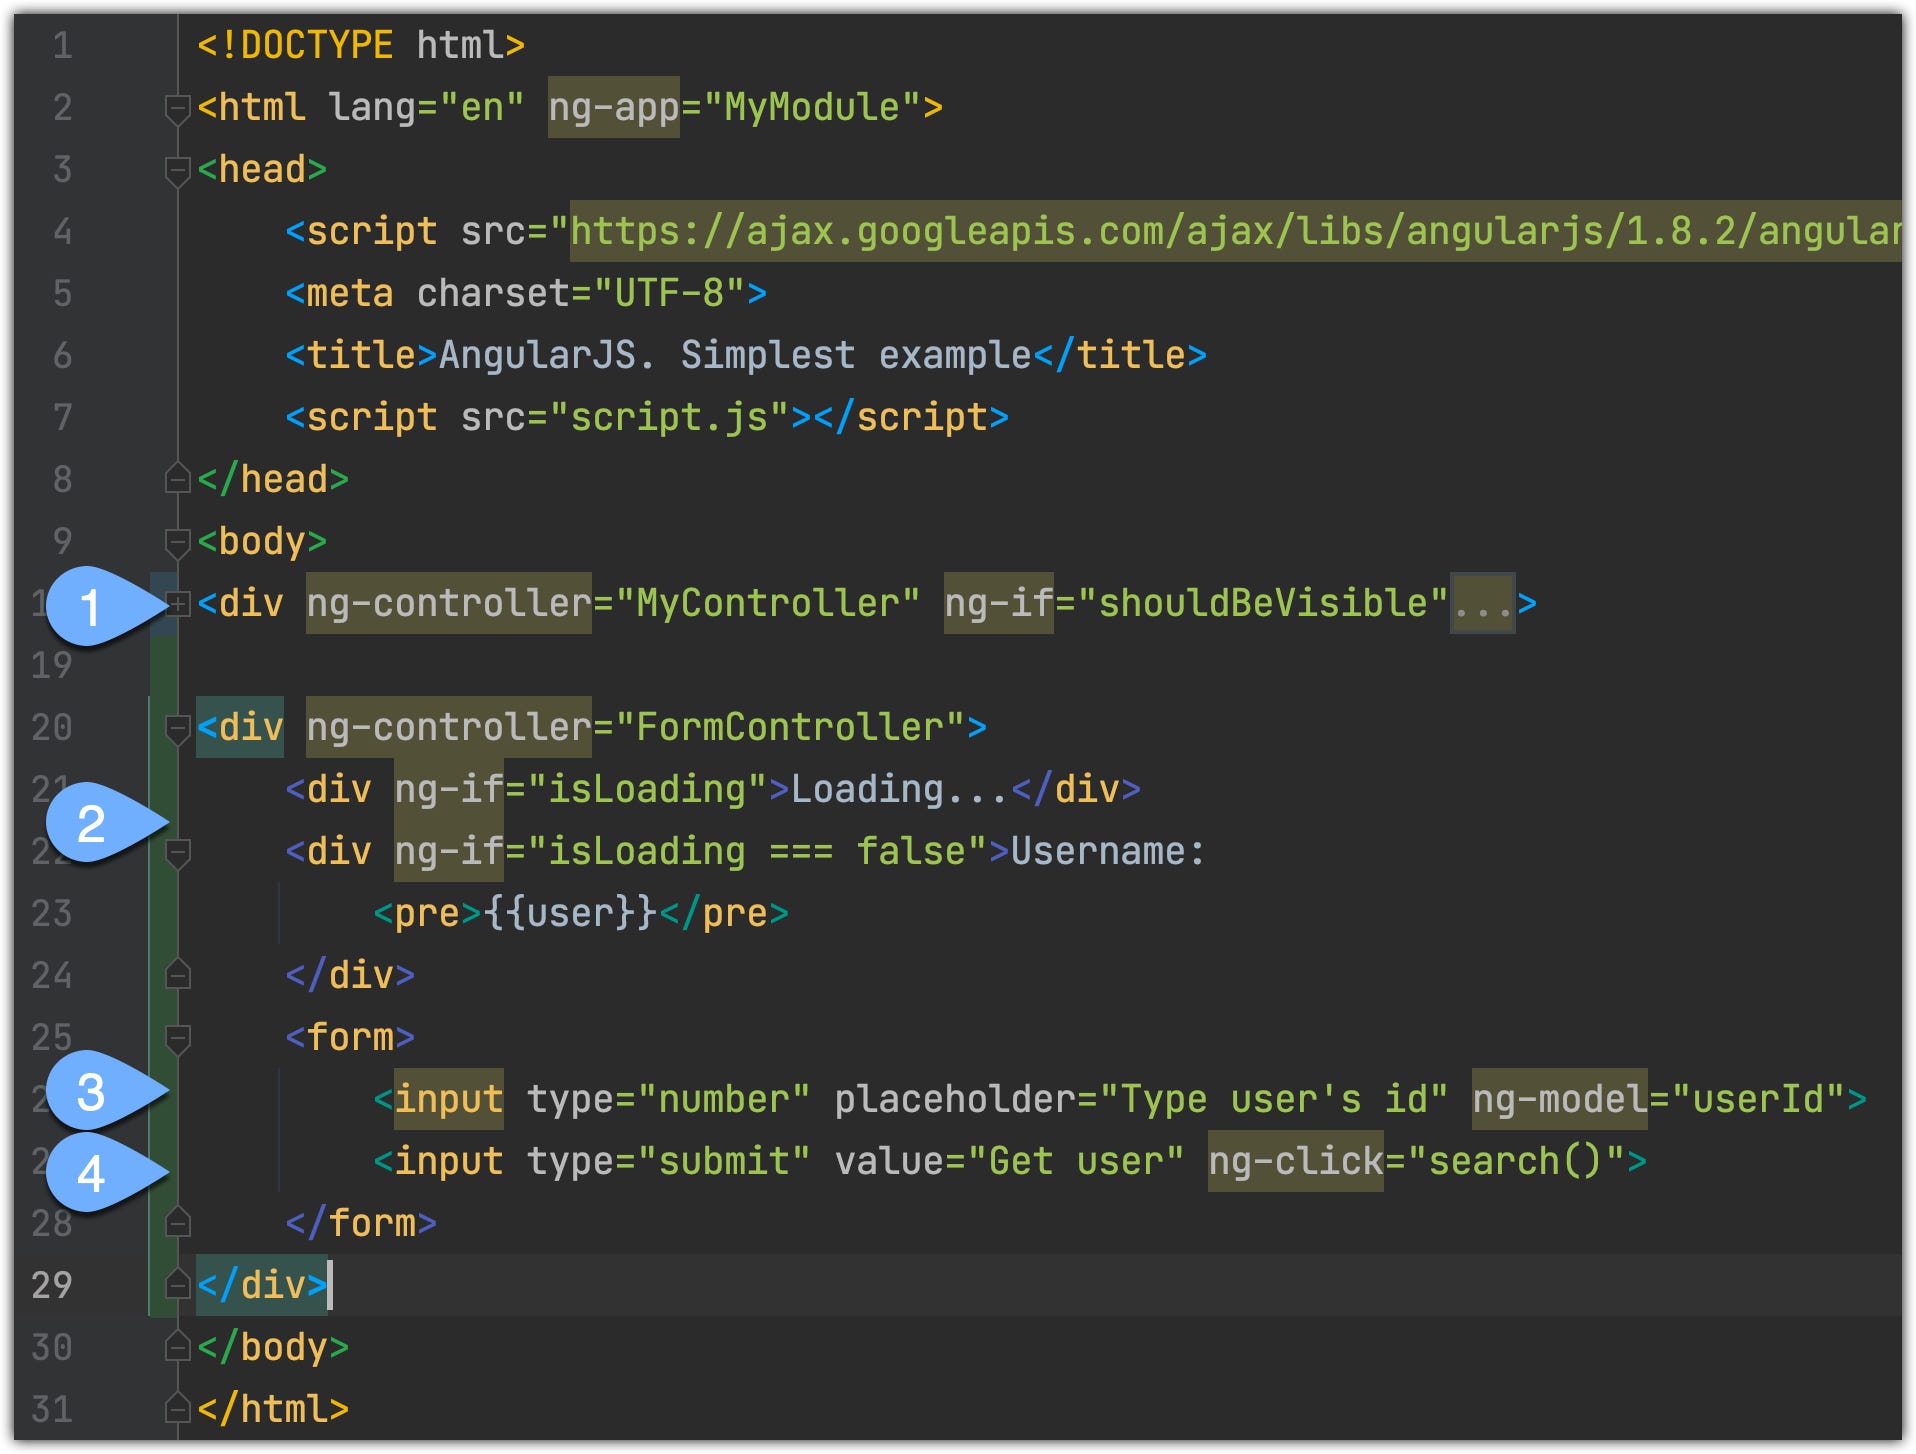Viewport: 1916px width, 1454px height.
Task: Click fold end marker at closing body tag
Action: [177, 1347]
